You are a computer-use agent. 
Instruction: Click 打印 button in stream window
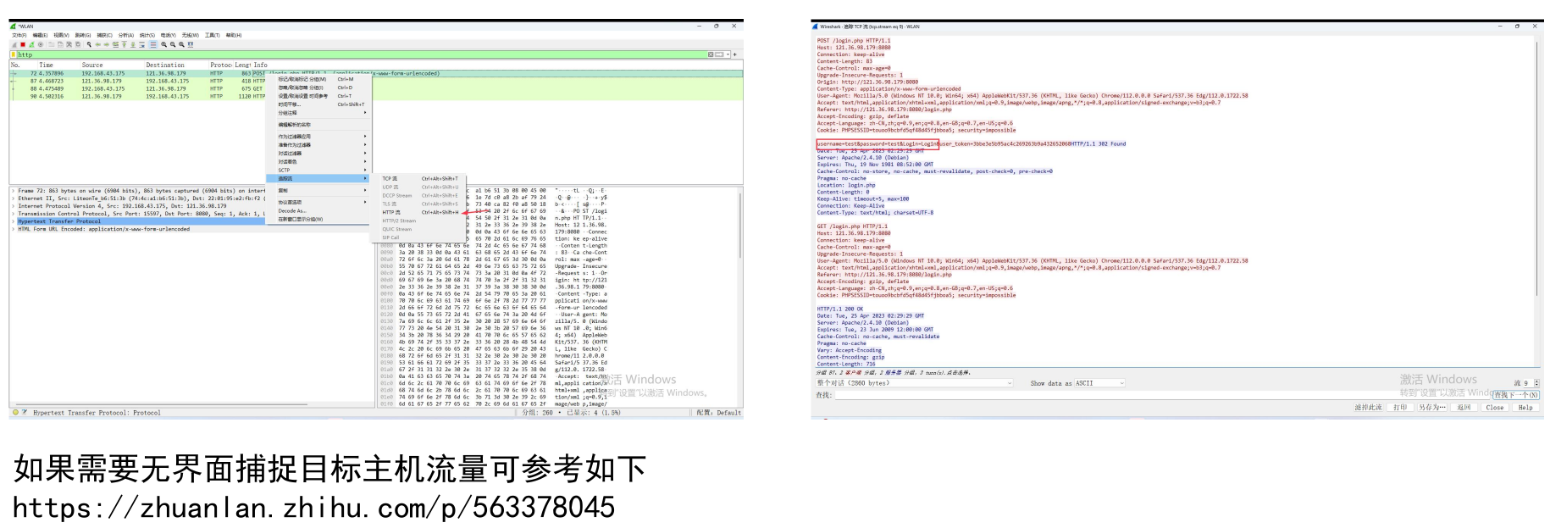click(1400, 408)
